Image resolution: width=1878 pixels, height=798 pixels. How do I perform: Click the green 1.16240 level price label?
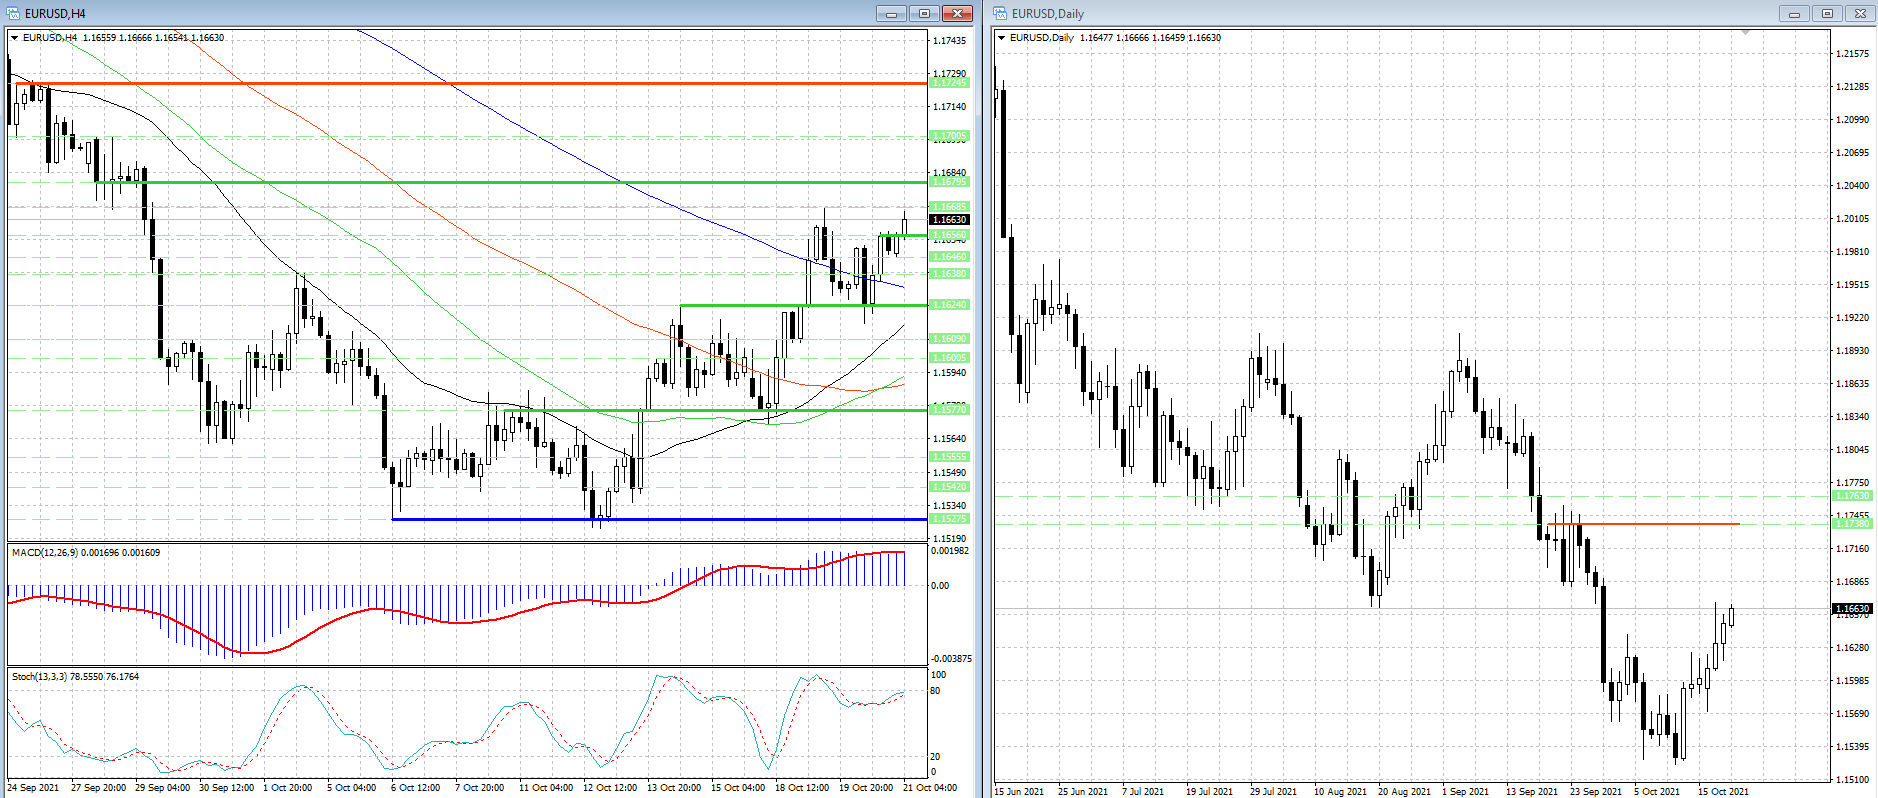coord(949,304)
